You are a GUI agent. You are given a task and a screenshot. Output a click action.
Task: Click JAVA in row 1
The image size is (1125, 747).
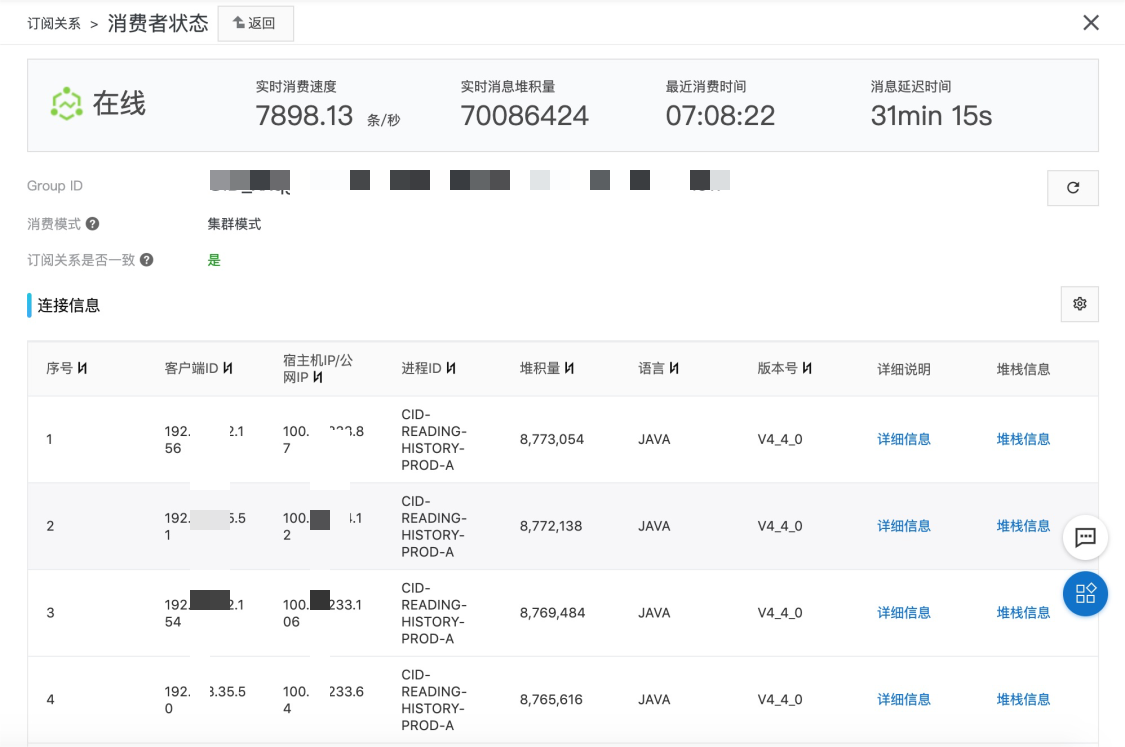[654, 439]
